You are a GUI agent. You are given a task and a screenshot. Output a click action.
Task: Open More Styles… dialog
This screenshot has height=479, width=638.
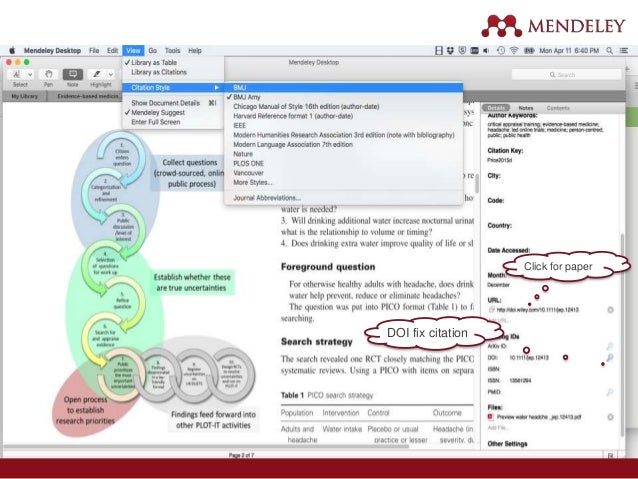(343, 182)
